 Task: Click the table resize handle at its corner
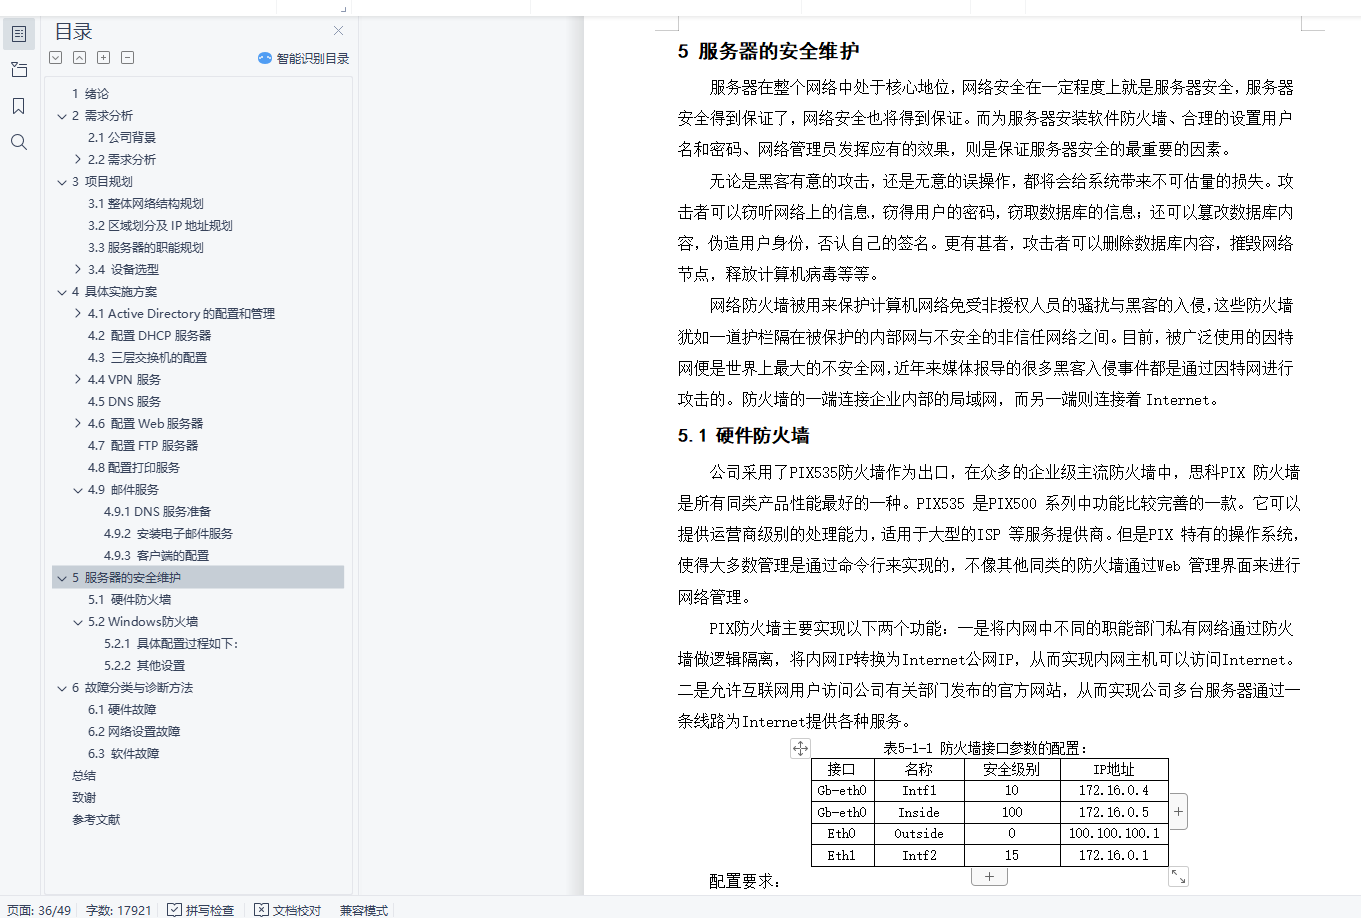[x=1179, y=877]
